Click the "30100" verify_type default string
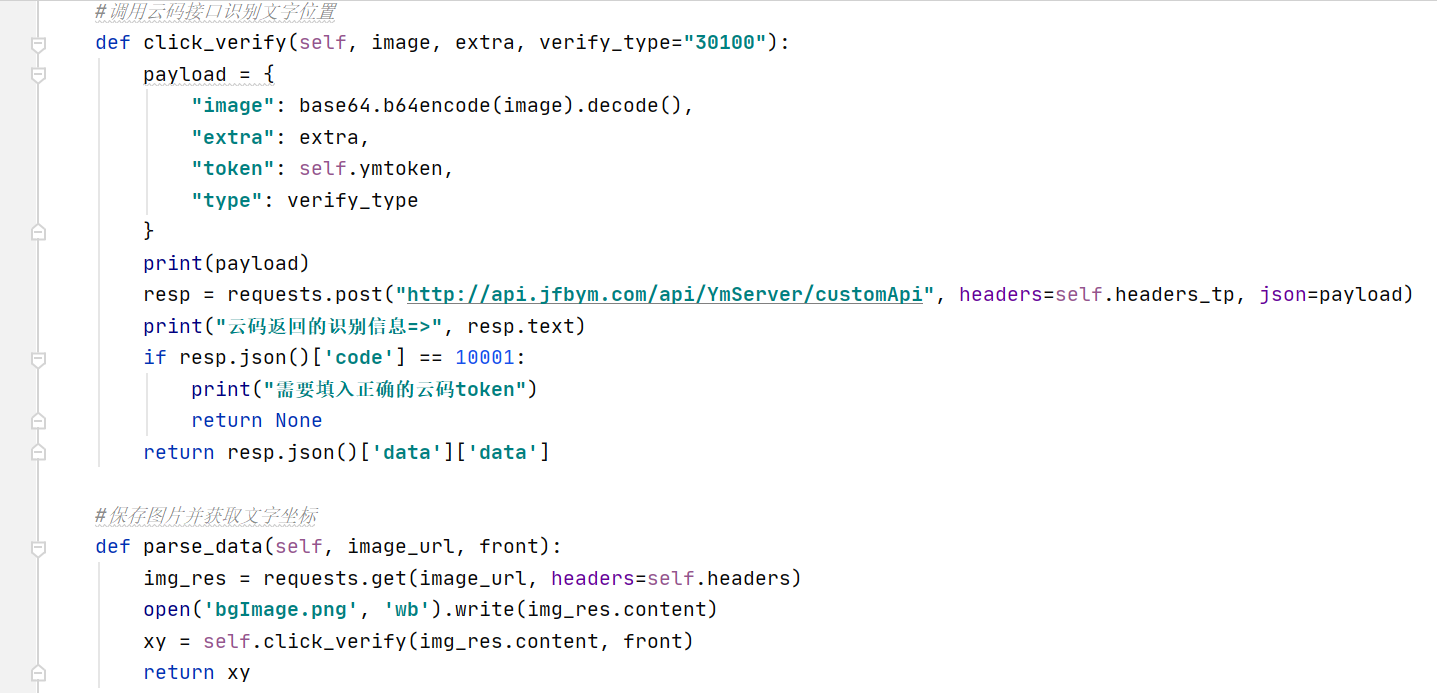 (x=724, y=42)
